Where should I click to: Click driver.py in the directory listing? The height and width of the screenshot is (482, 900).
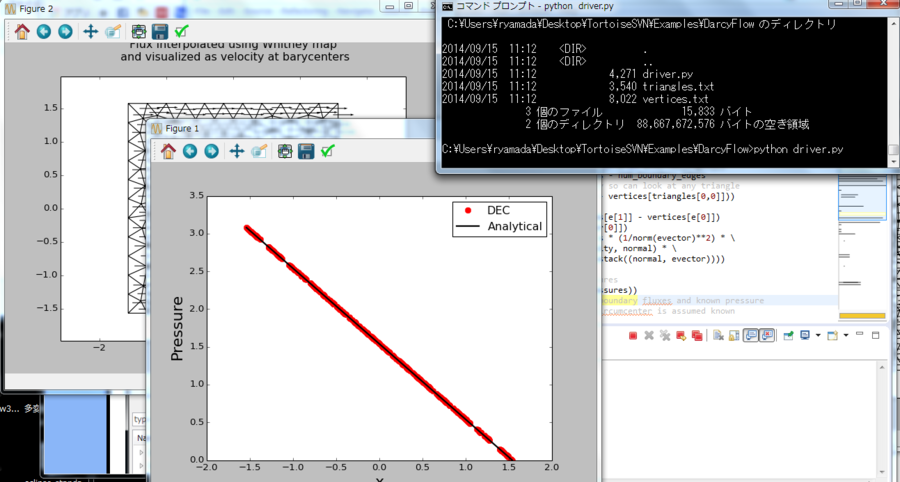pyautogui.click(x=668, y=74)
